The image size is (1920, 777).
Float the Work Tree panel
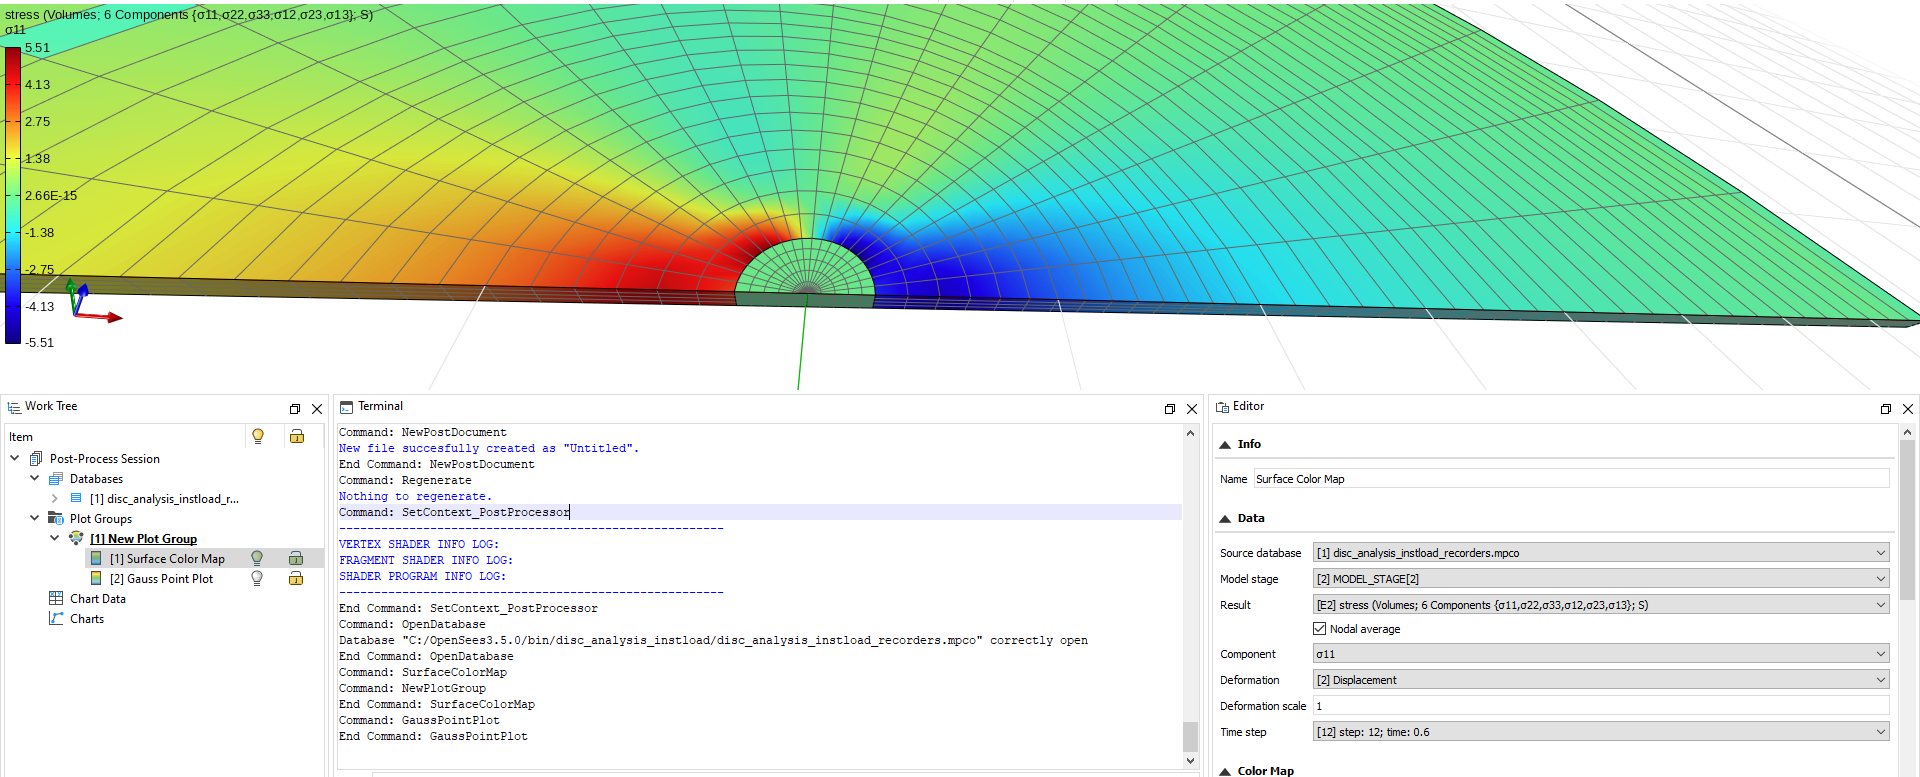pyautogui.click(x=295, y=409)
